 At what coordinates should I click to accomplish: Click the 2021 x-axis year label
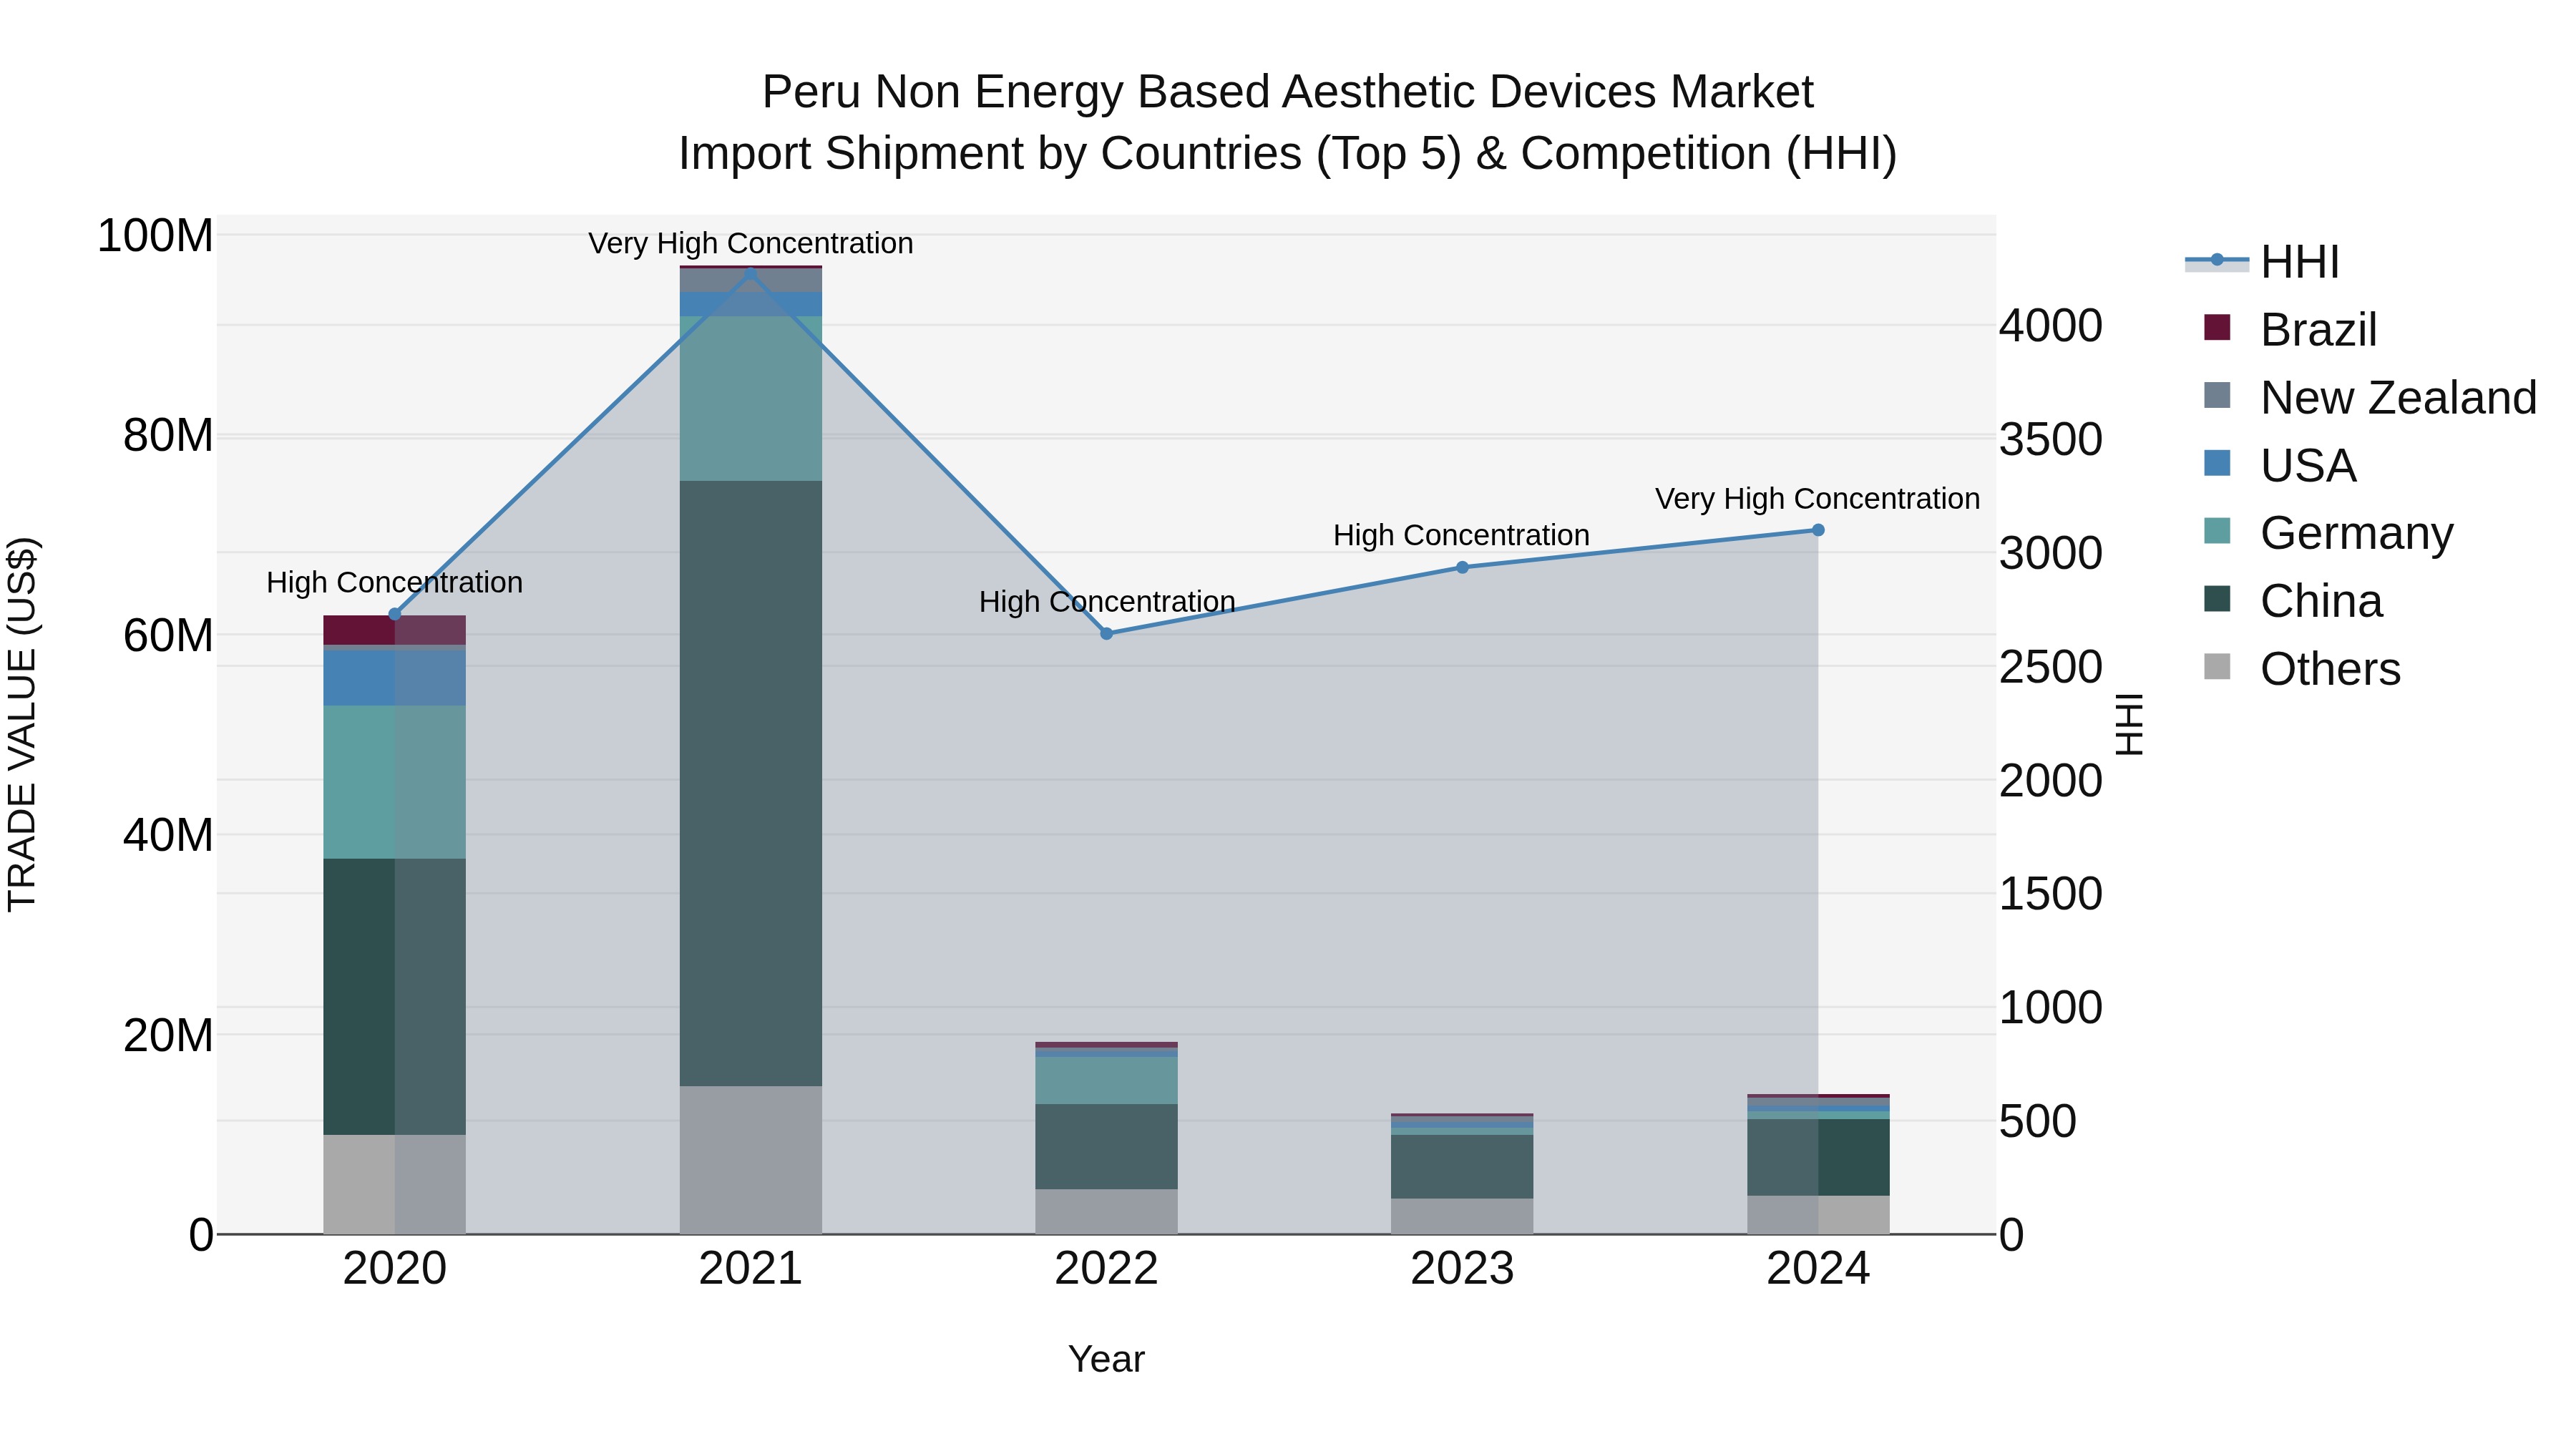pos(751,1269)
